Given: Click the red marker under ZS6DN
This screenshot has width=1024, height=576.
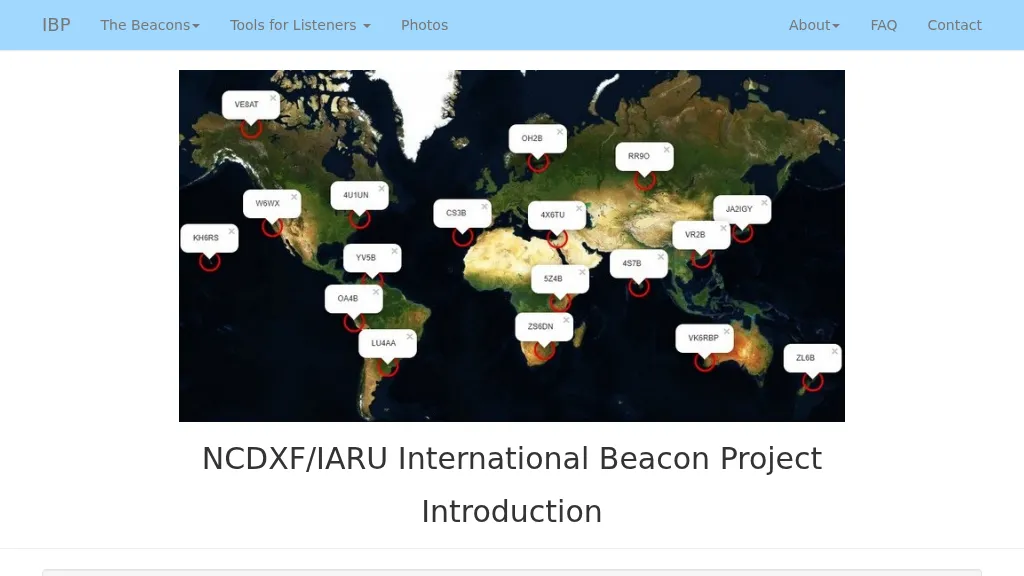Looking at the screenshot, I should [x=544, y=351].
